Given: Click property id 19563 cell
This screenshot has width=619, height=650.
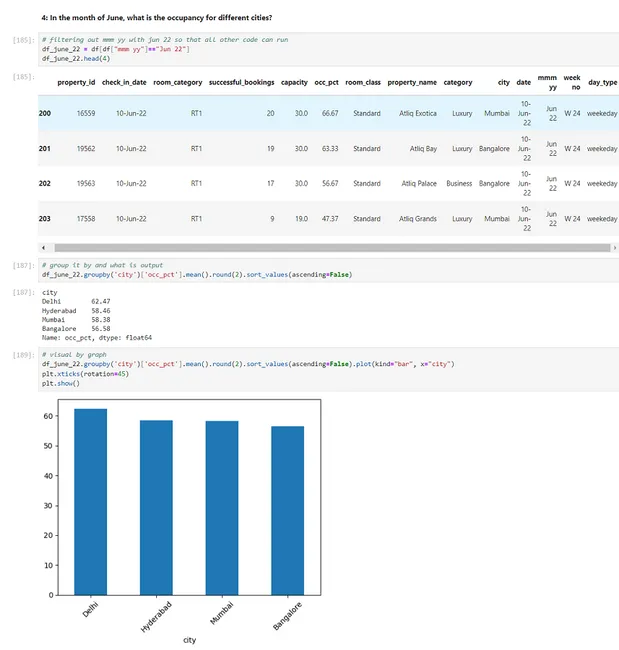Looking at the screenshot, I should pos(86,183).
